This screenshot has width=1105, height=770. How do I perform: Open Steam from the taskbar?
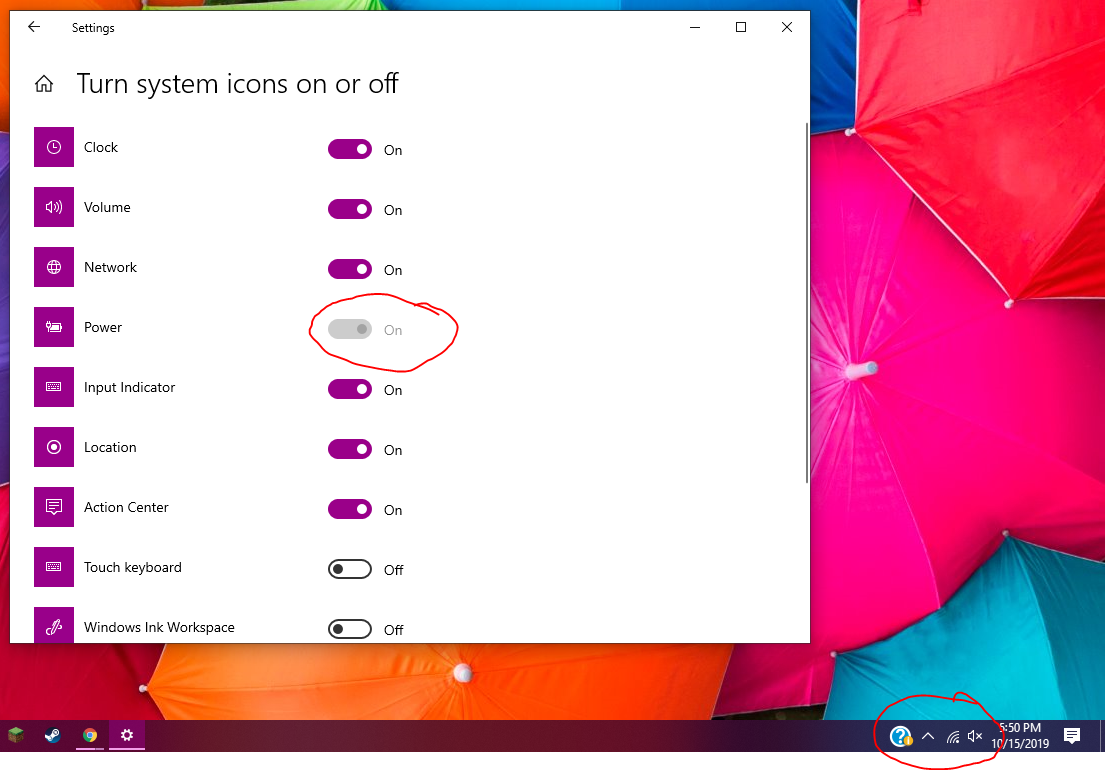click(x=52, y=735)
